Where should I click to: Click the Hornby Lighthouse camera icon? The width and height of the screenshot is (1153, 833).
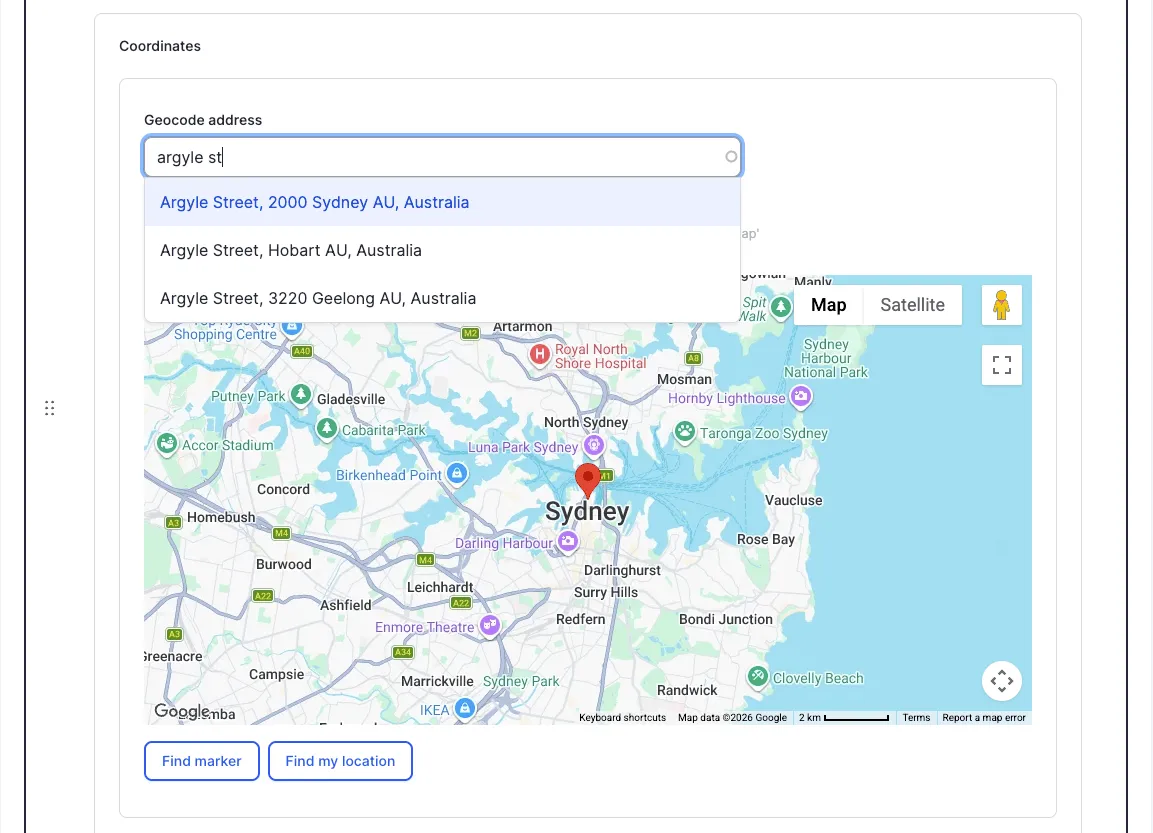coord(801,397)
